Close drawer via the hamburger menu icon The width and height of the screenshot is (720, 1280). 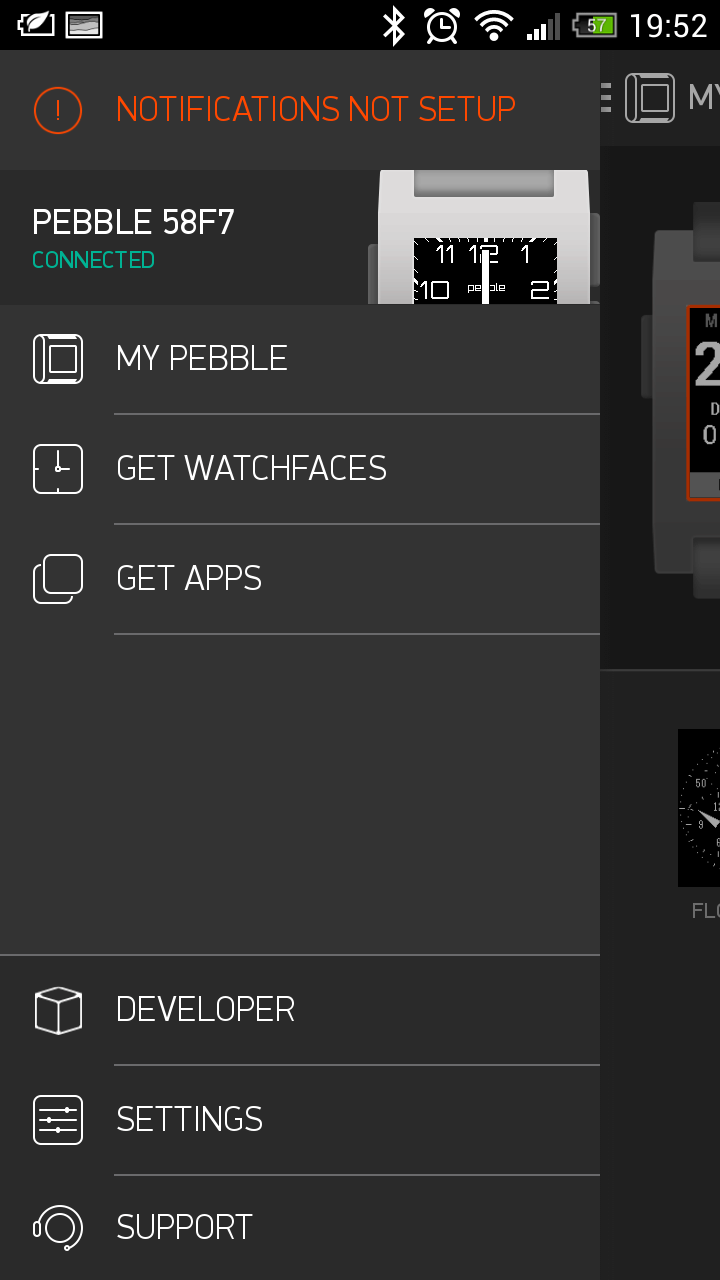606,97
